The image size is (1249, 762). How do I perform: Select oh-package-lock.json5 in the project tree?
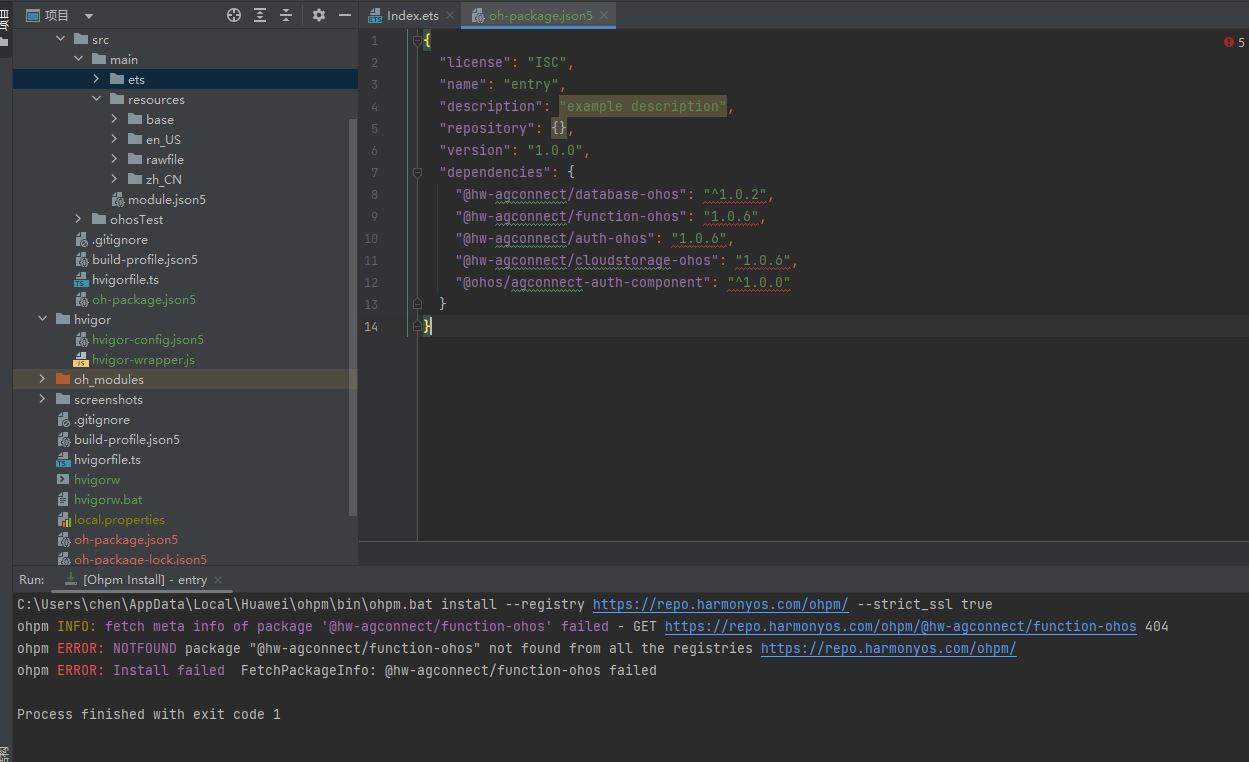(x=140, y=559)
